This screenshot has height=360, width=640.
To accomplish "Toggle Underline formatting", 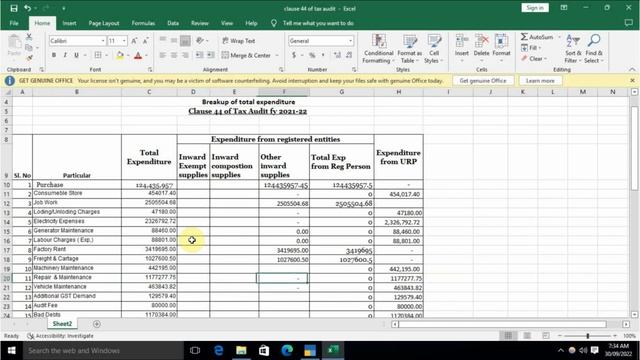I will (x=76, y=55).
